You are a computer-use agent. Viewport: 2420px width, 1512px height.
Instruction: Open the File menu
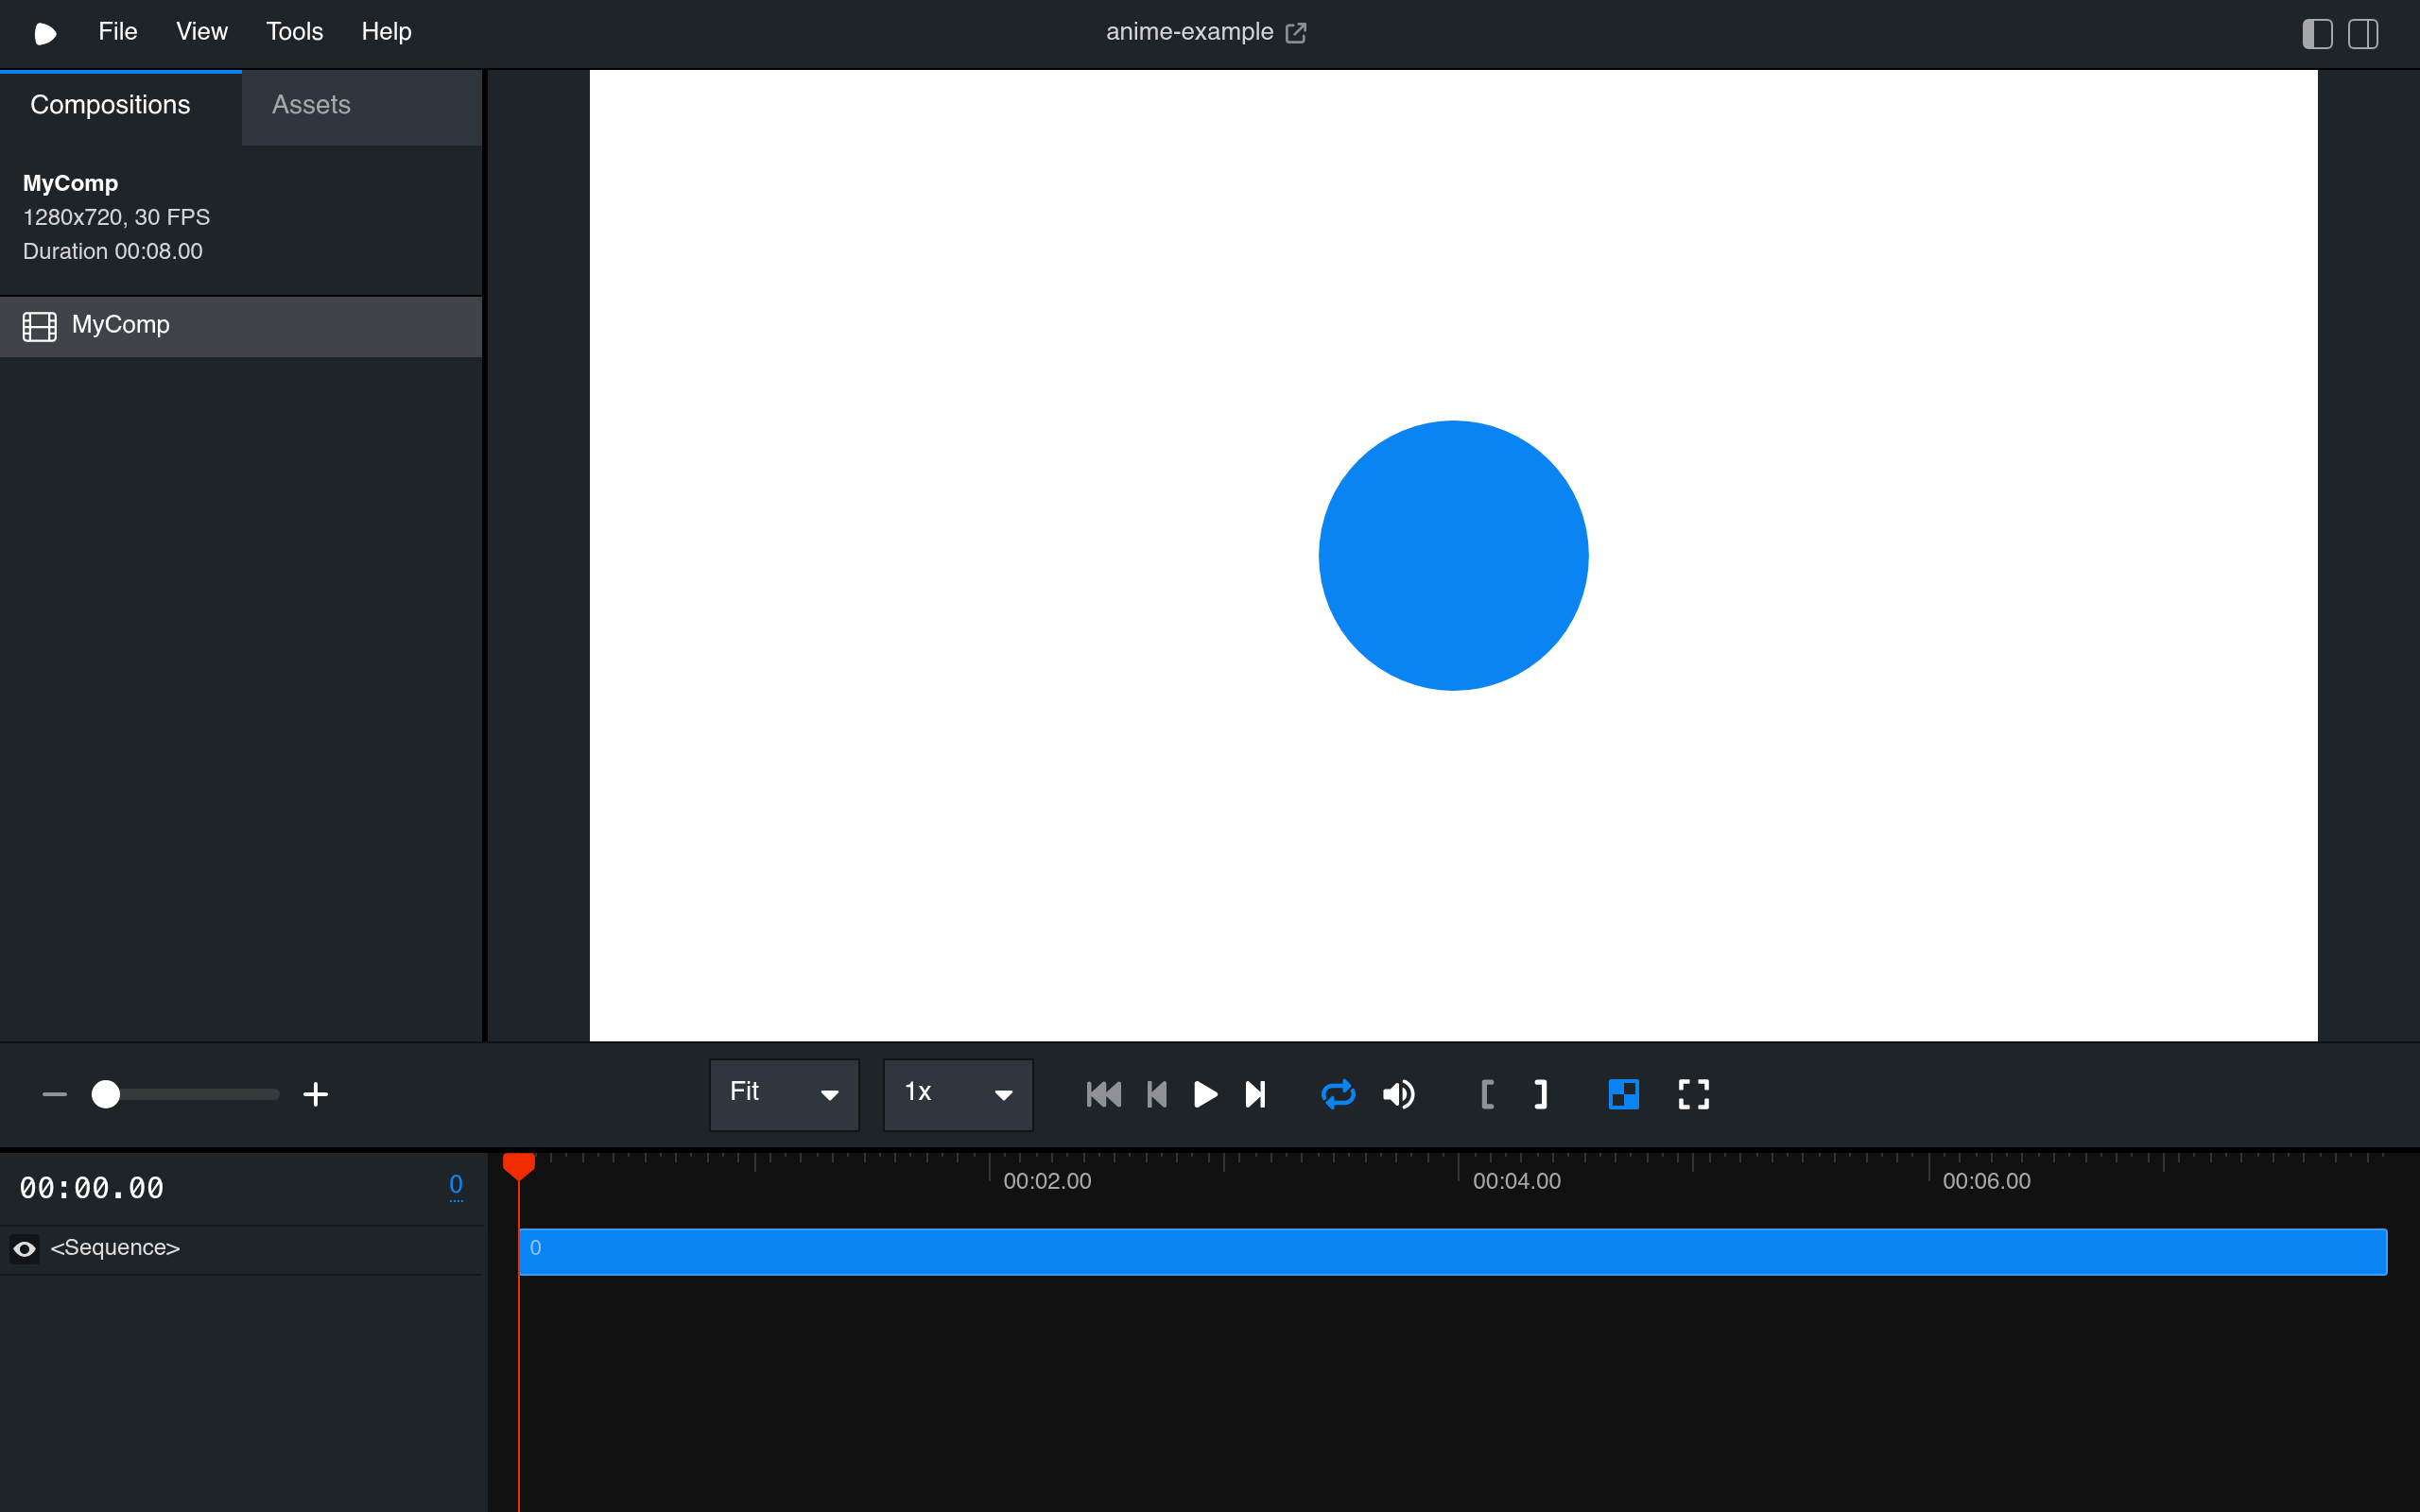[x=117, y=32]
